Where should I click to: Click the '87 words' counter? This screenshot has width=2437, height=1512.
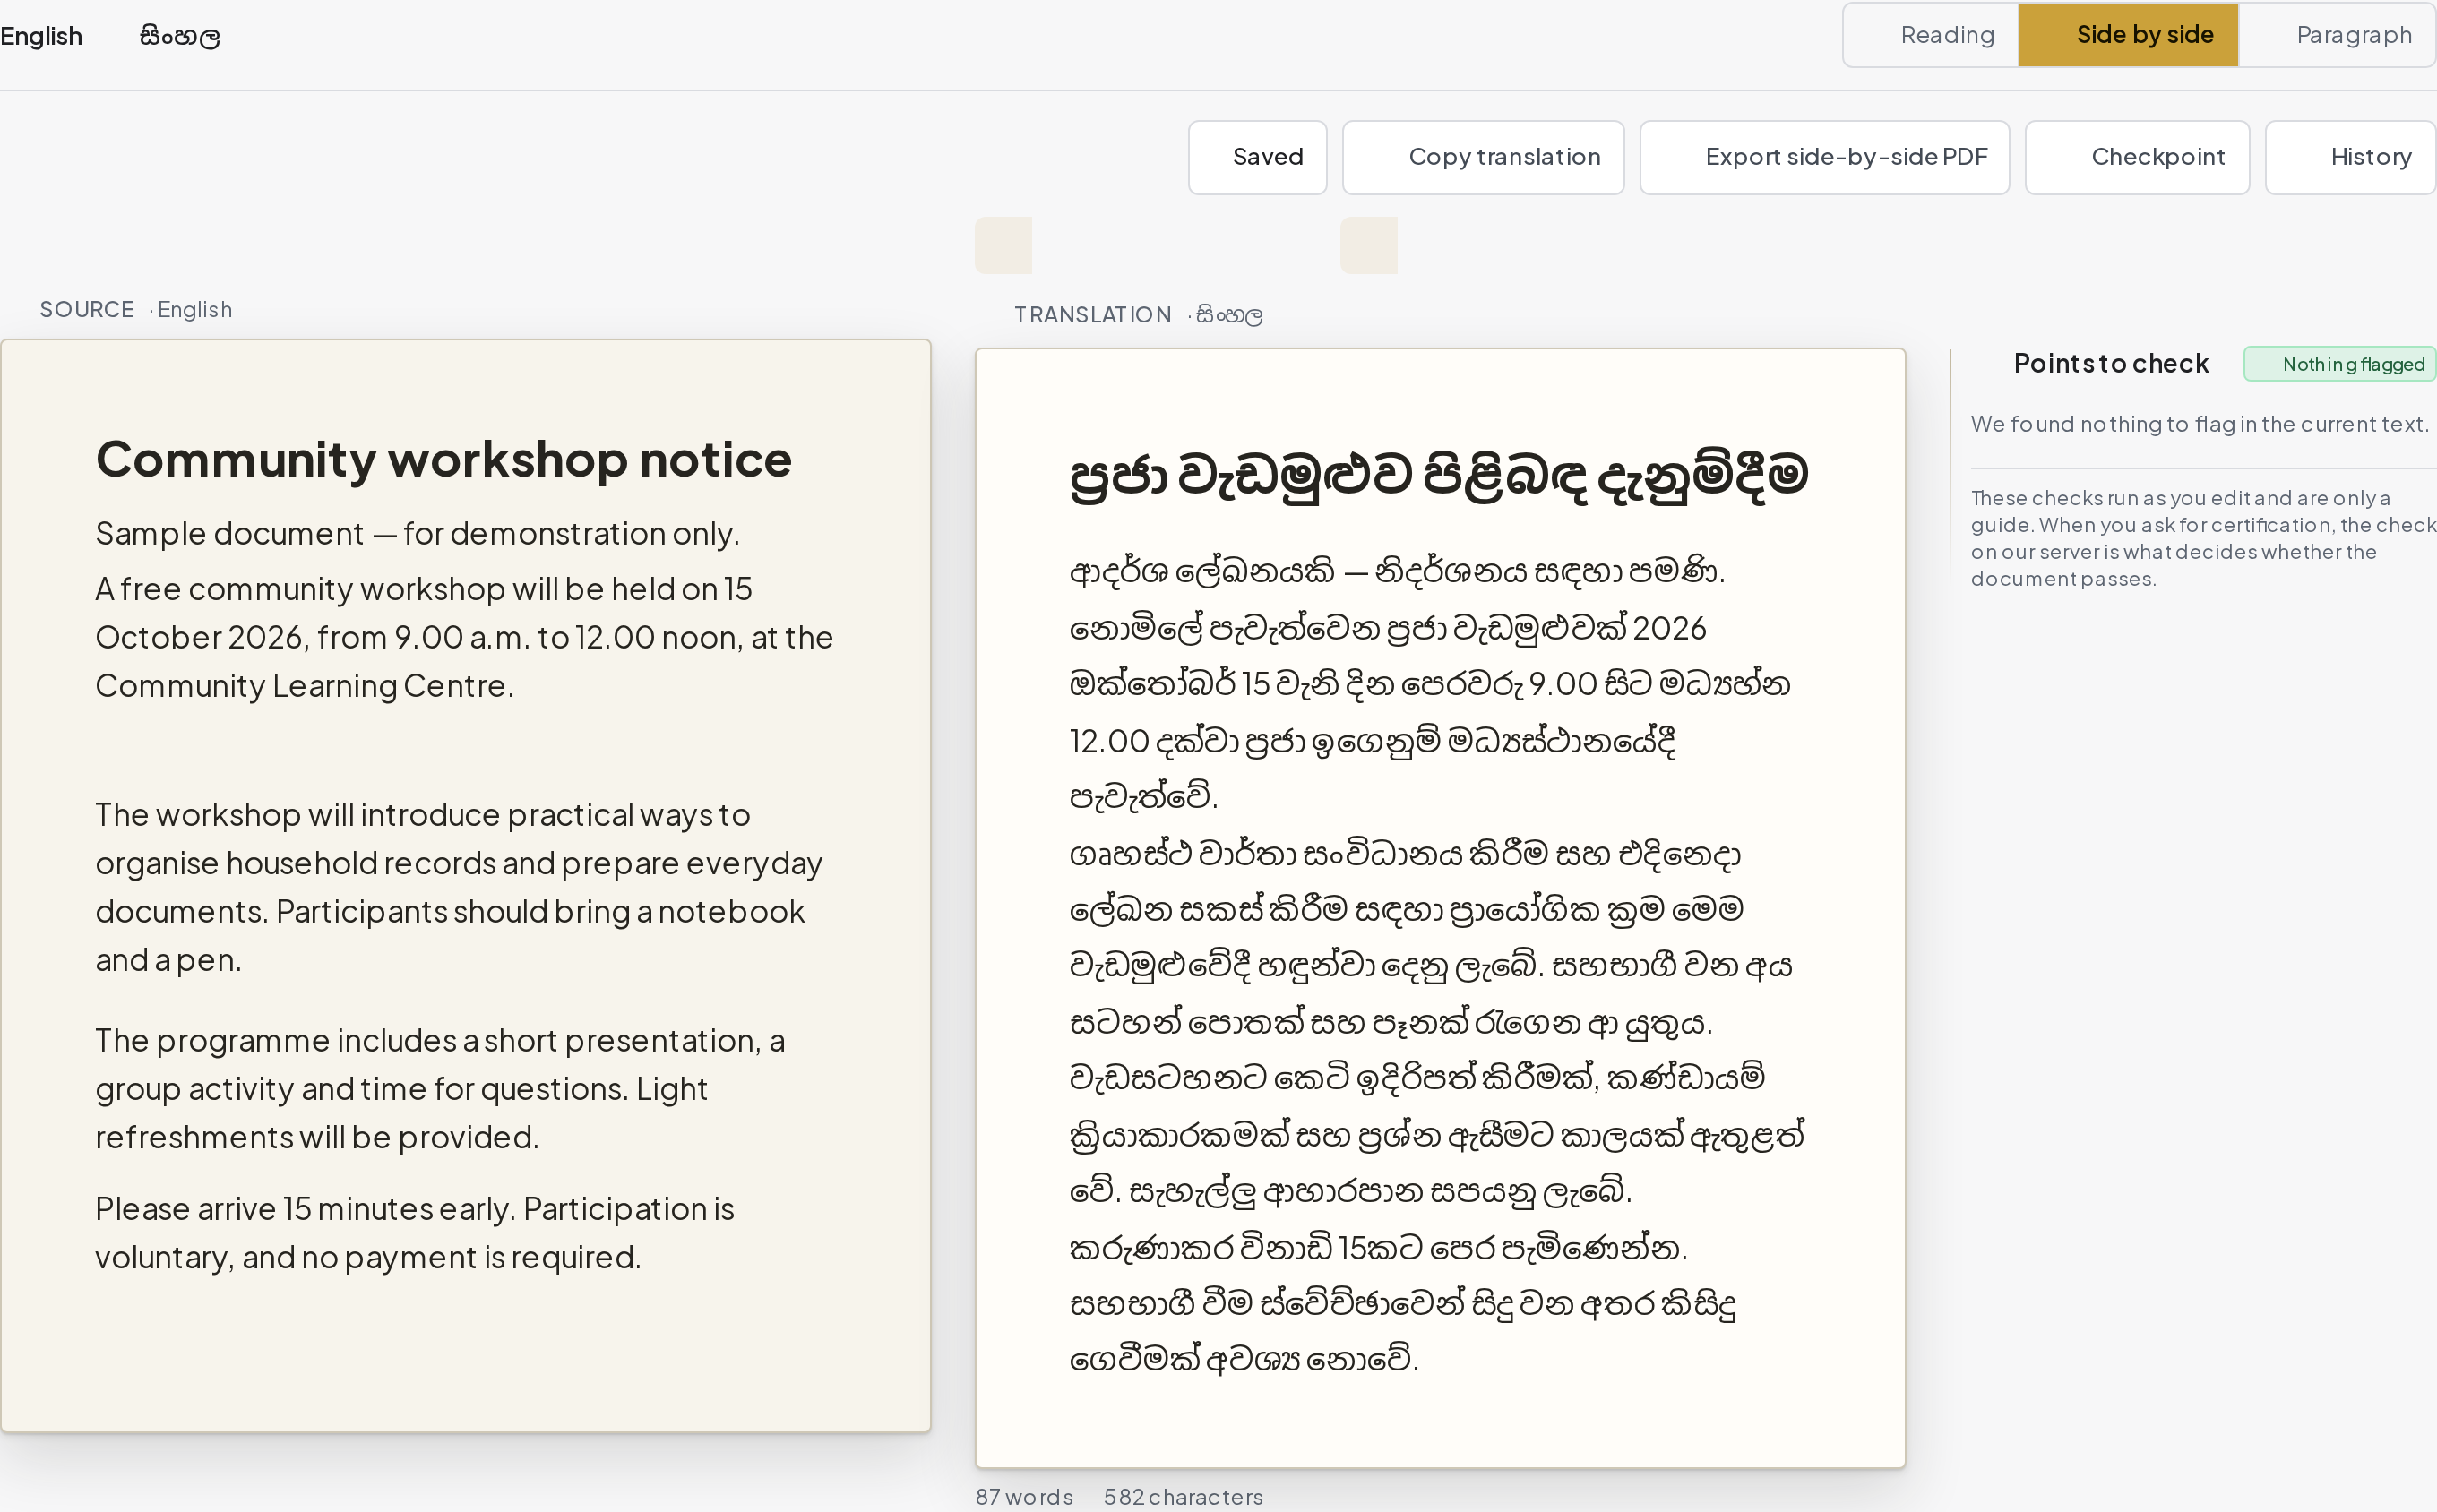point(1024,1496)
